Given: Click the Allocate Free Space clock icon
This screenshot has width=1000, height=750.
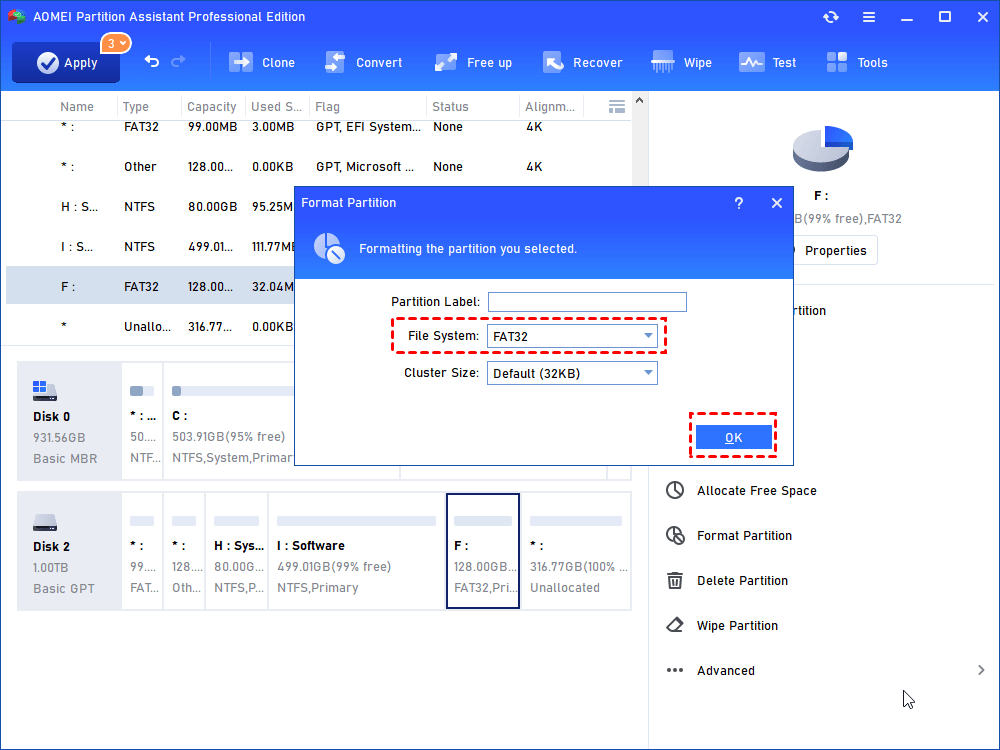Looking at the screenshot, I should tap(675, 490).
